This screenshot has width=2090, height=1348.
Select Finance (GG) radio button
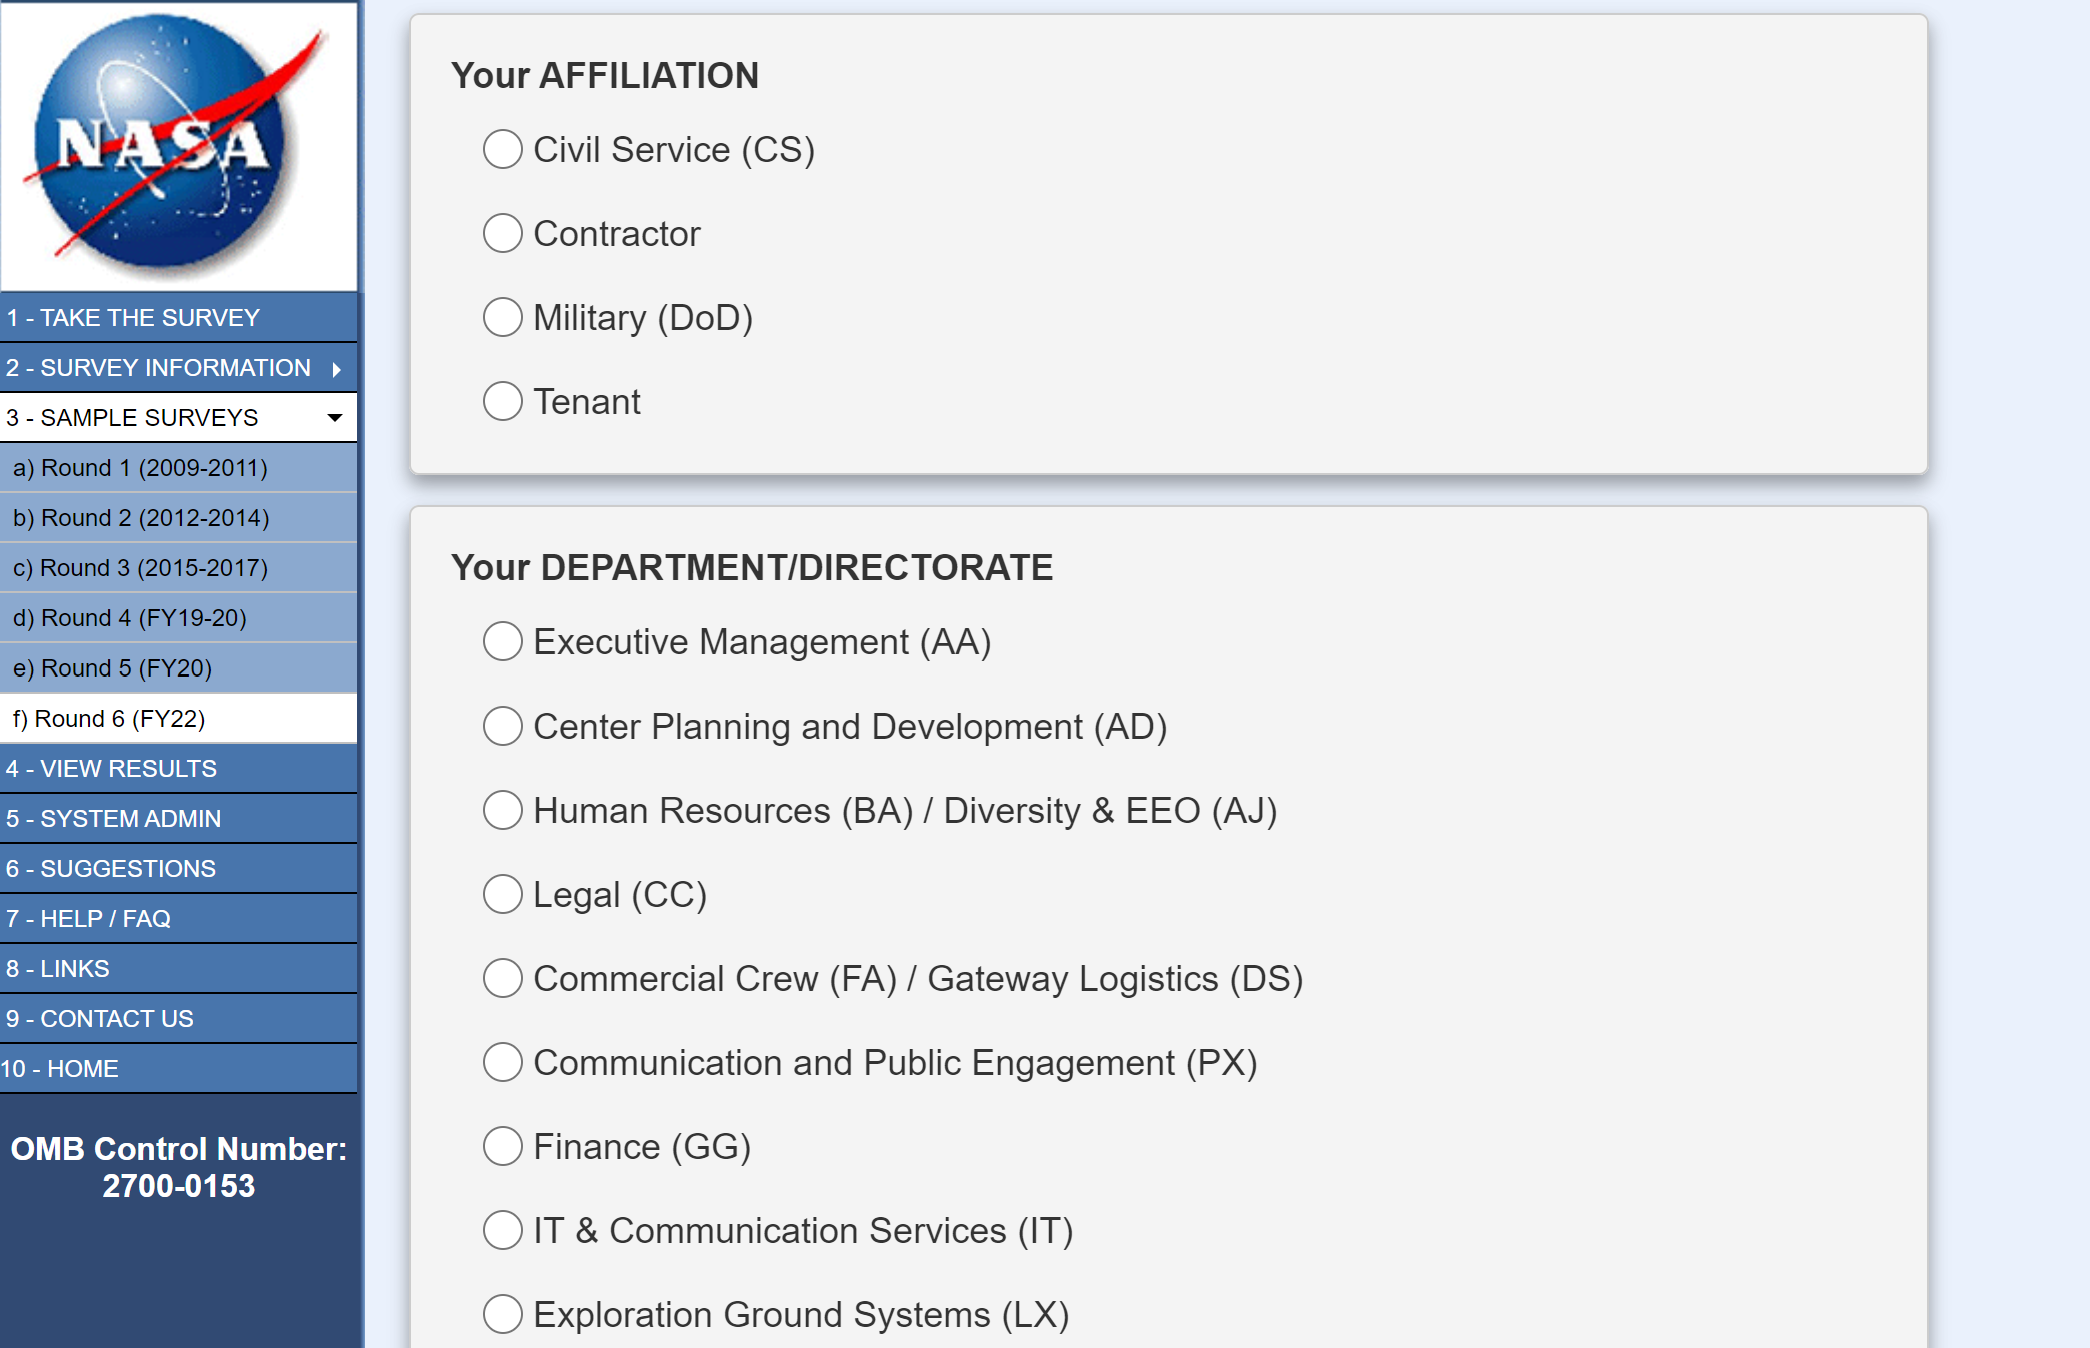pyautogui.click(x=503, y=1147)
